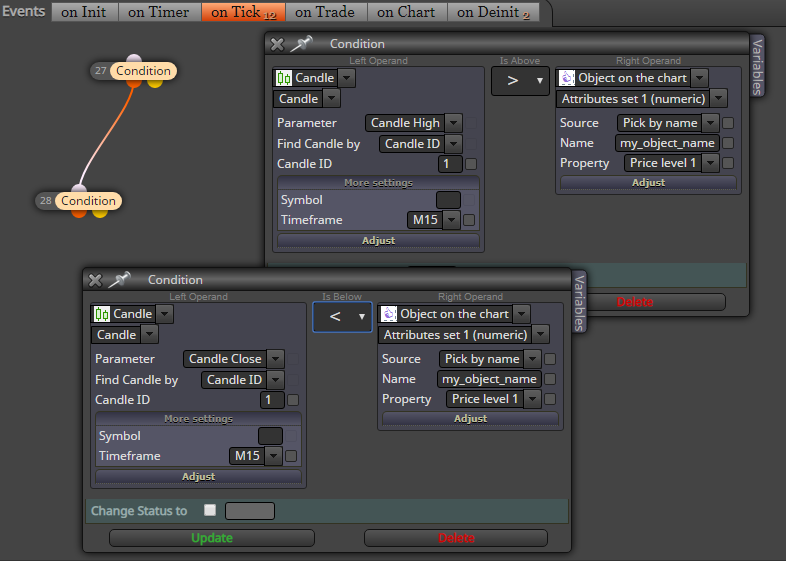Tick the checkbox beside Candle ID in upper window

tap(471, 164)
